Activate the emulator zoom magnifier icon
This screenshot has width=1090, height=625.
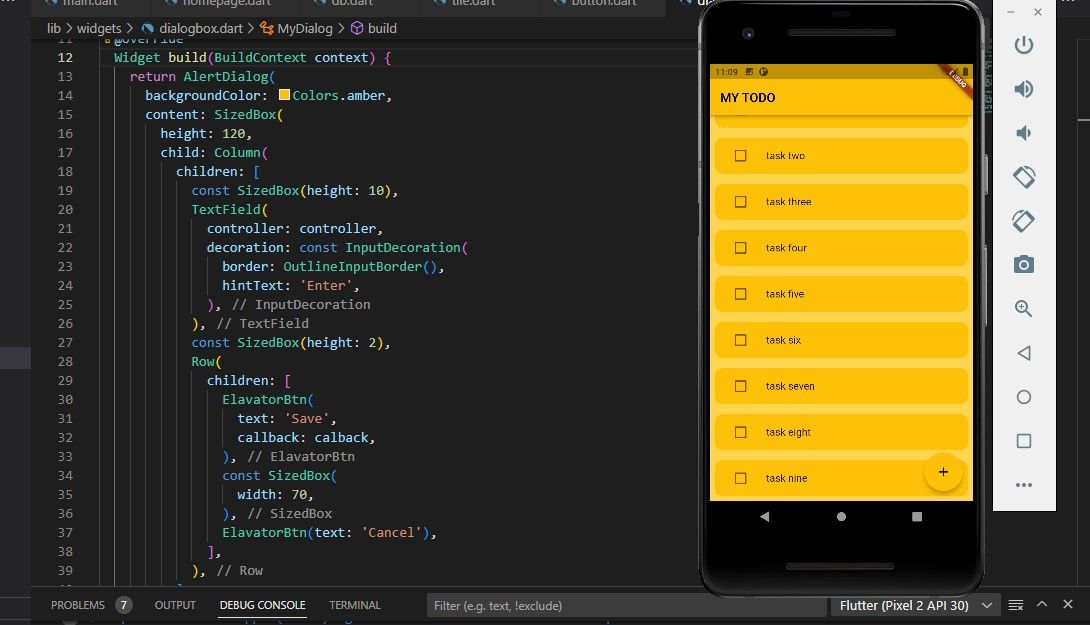pyautogui.click(x=1023, y=309)
